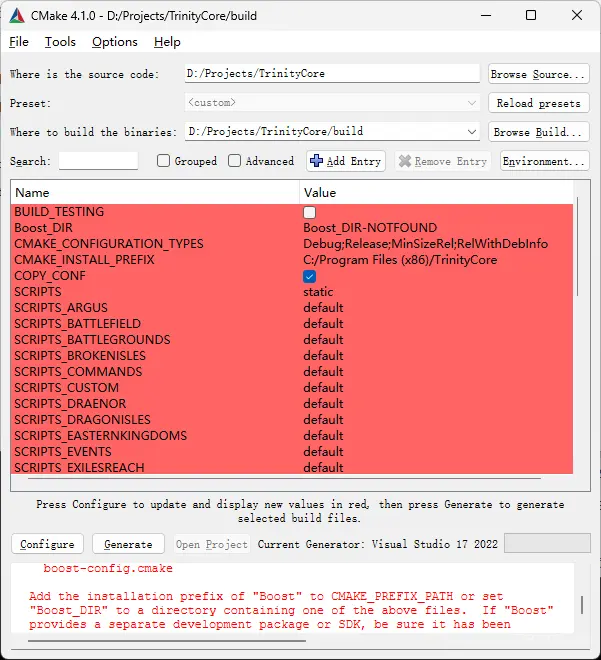Click the output log vertical scrollbar

582,605
